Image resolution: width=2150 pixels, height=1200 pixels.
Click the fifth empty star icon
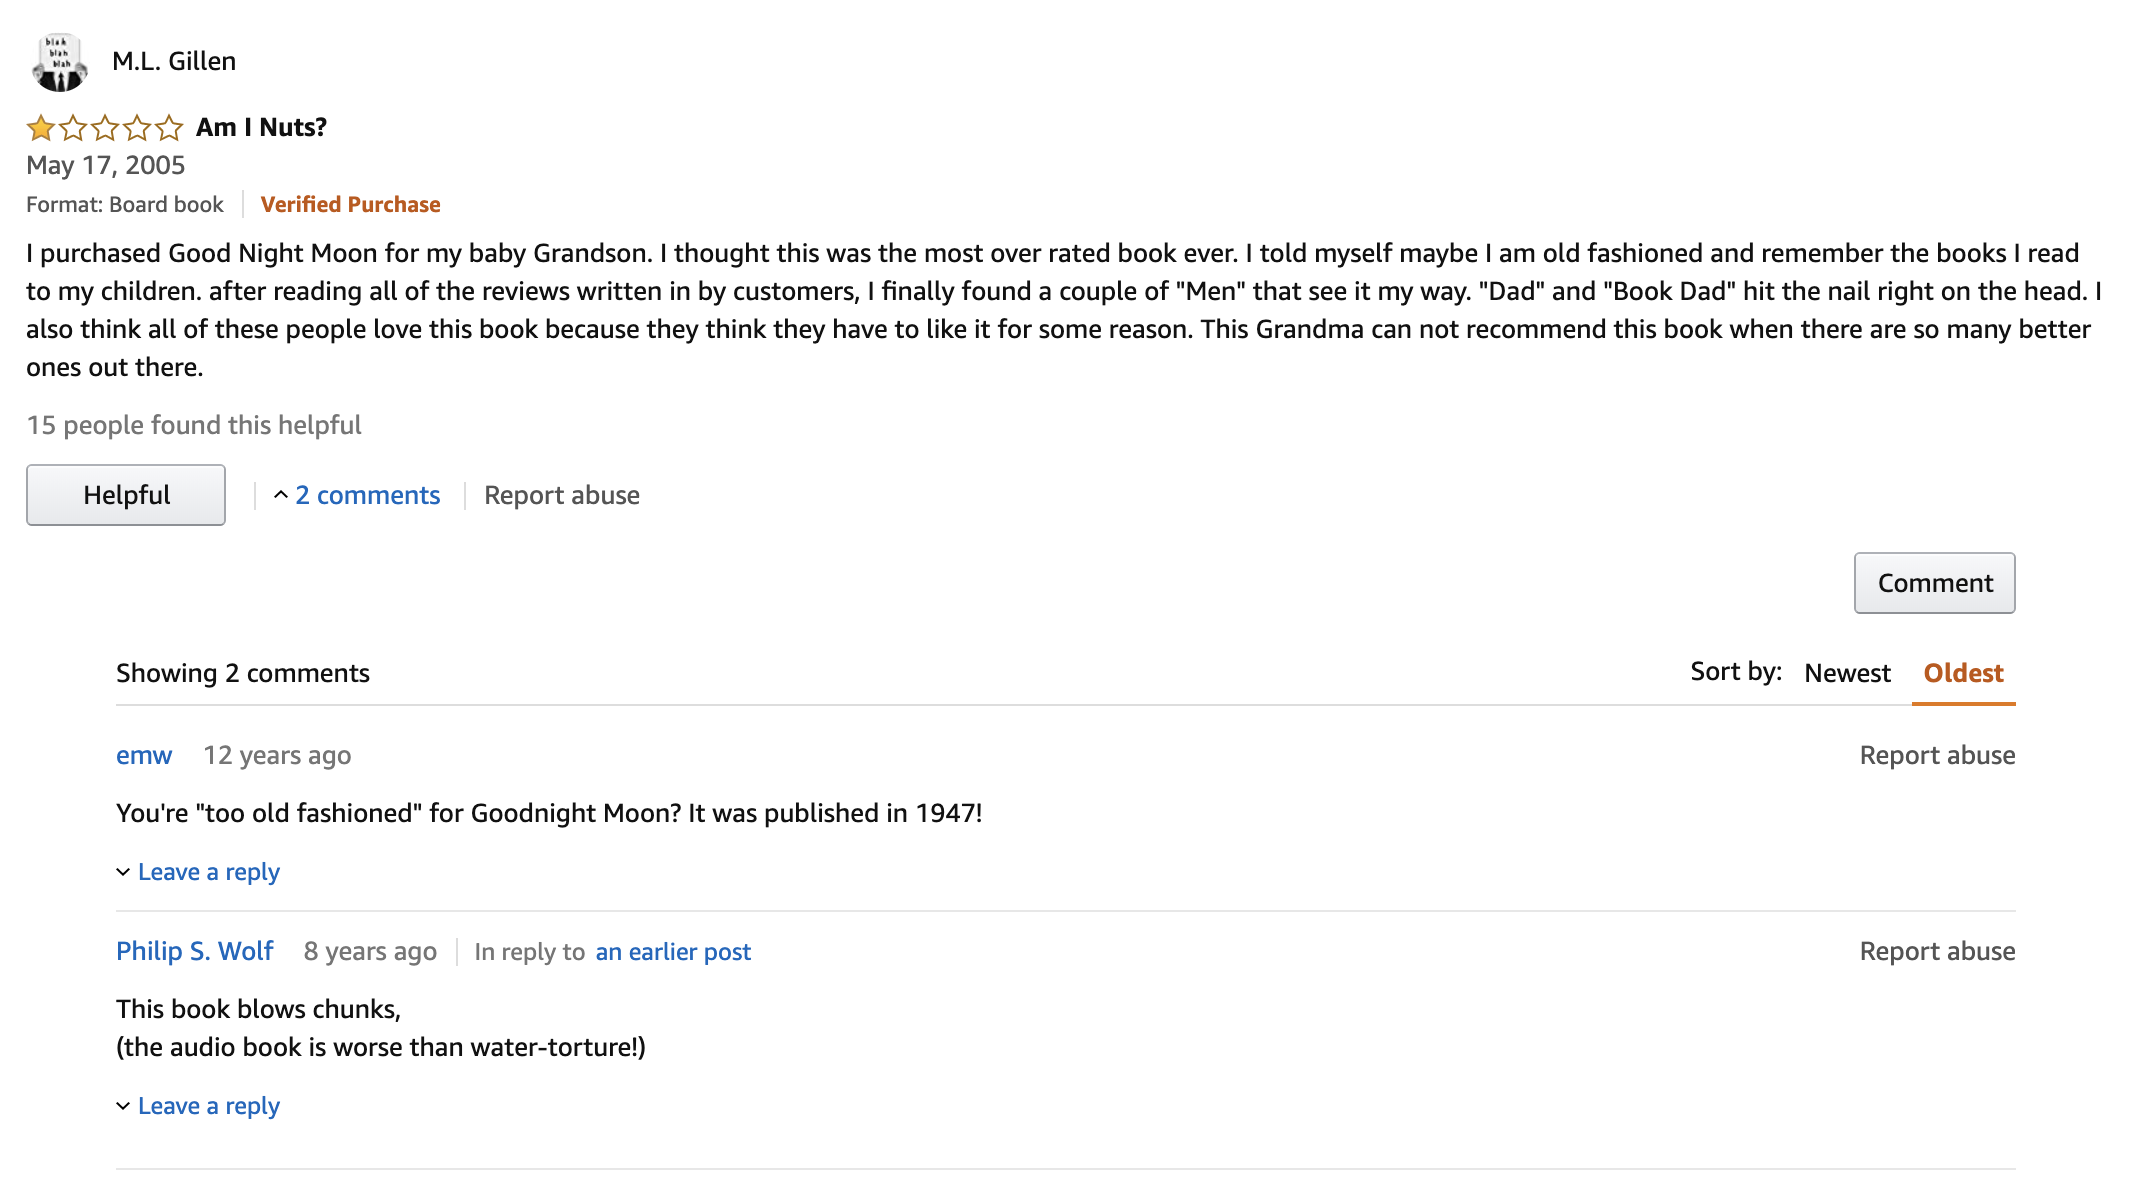point(169,128)
